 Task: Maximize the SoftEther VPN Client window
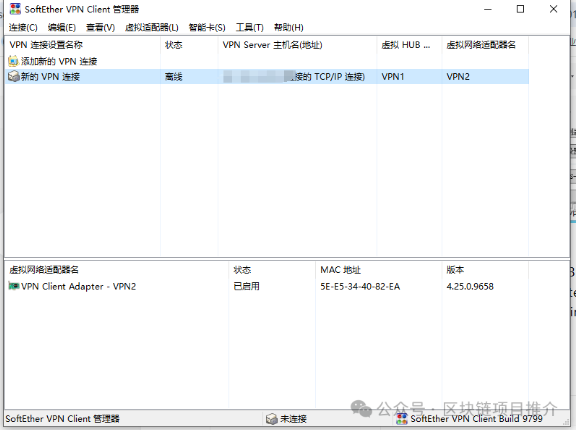(520, 9)
